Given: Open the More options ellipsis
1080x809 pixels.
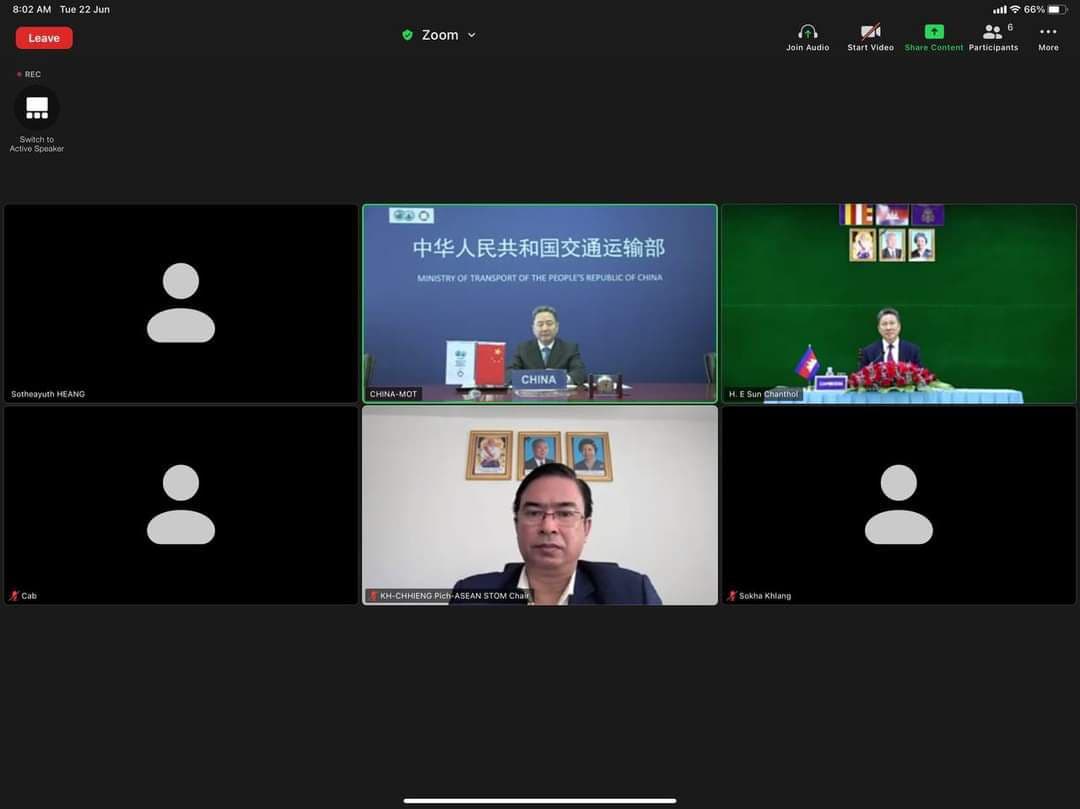Looking at the screenshot, I should 1048,32.
